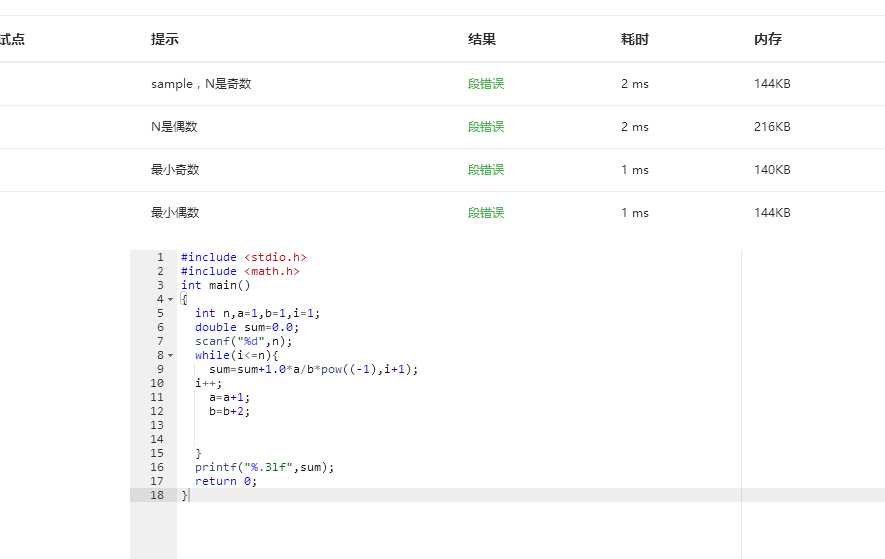Click the '#include <math.h>' line
Viewport: 885px width, 559px height.
click(x=240, y=271)
